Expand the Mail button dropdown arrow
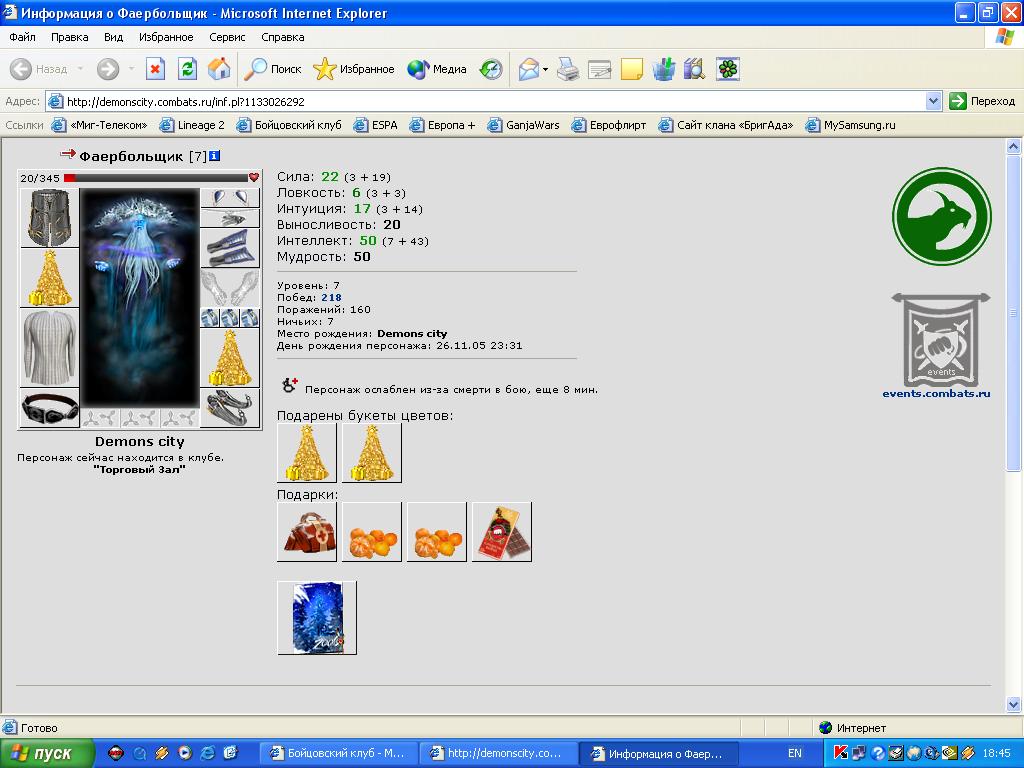Screen dimensions: 1024x768 (x=545, y=69)
